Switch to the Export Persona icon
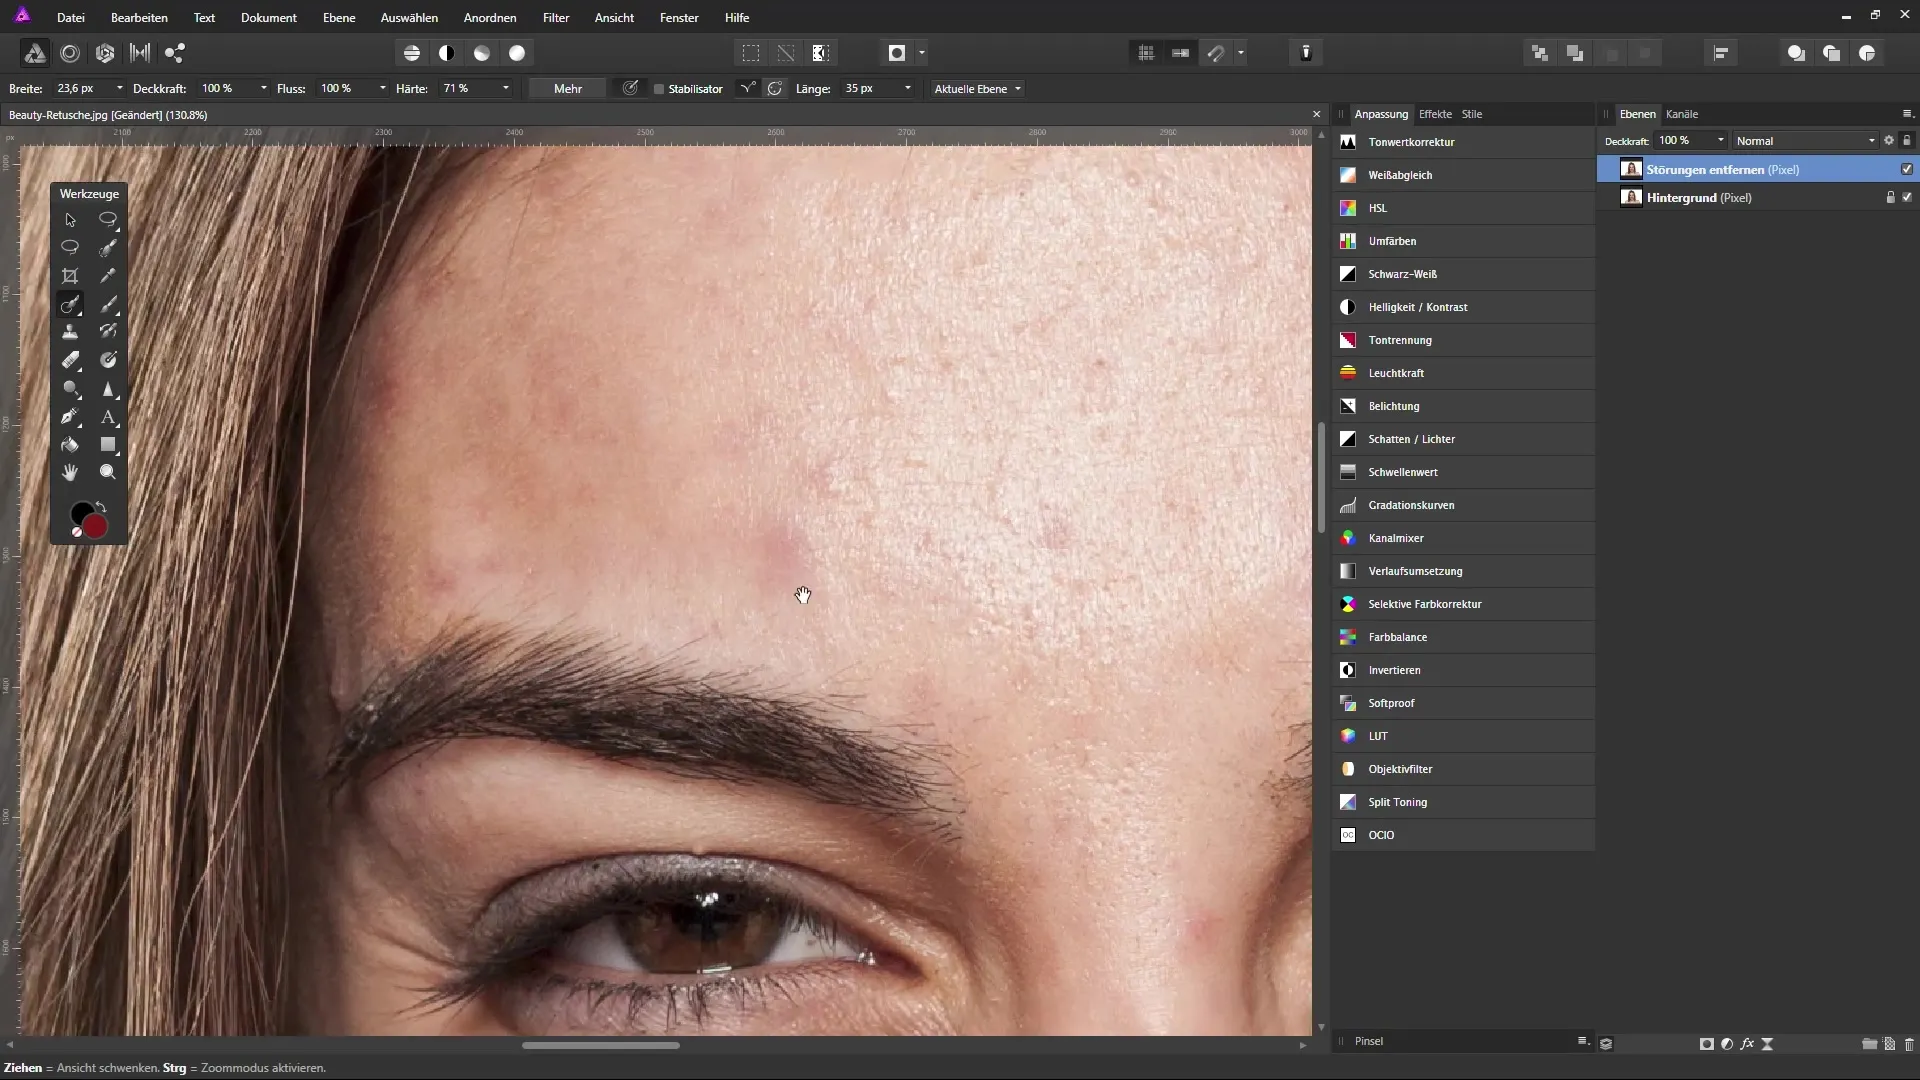 [175, 53]
